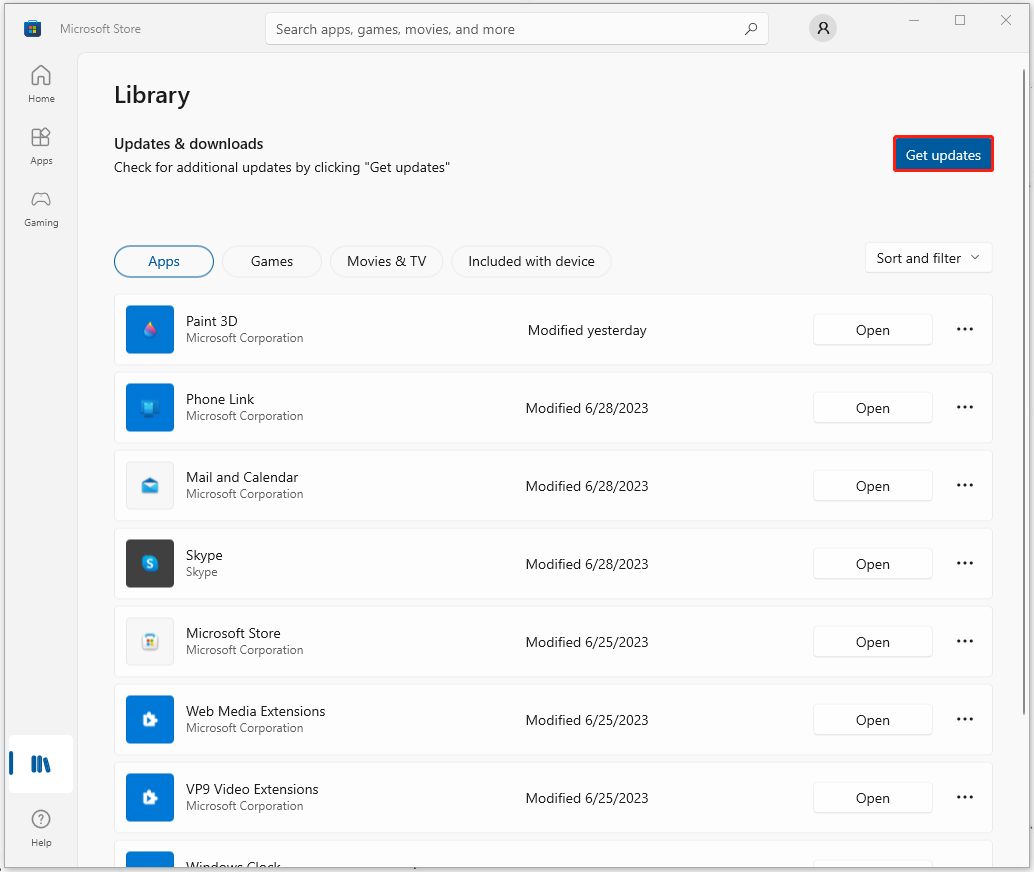
Task: Click the search magnifier icon
Action: [750, 29]
